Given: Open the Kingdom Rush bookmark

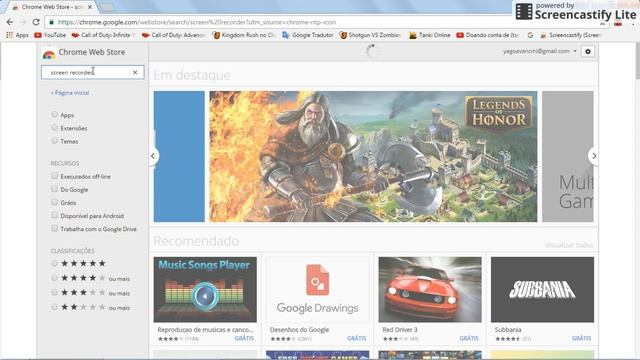Looking at the screenshot, I should (x=244, y=35).
